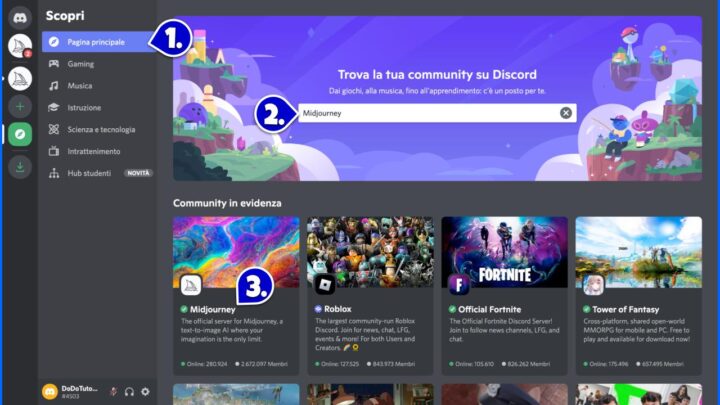Click the Fortnite banner image

coord(504,252)
